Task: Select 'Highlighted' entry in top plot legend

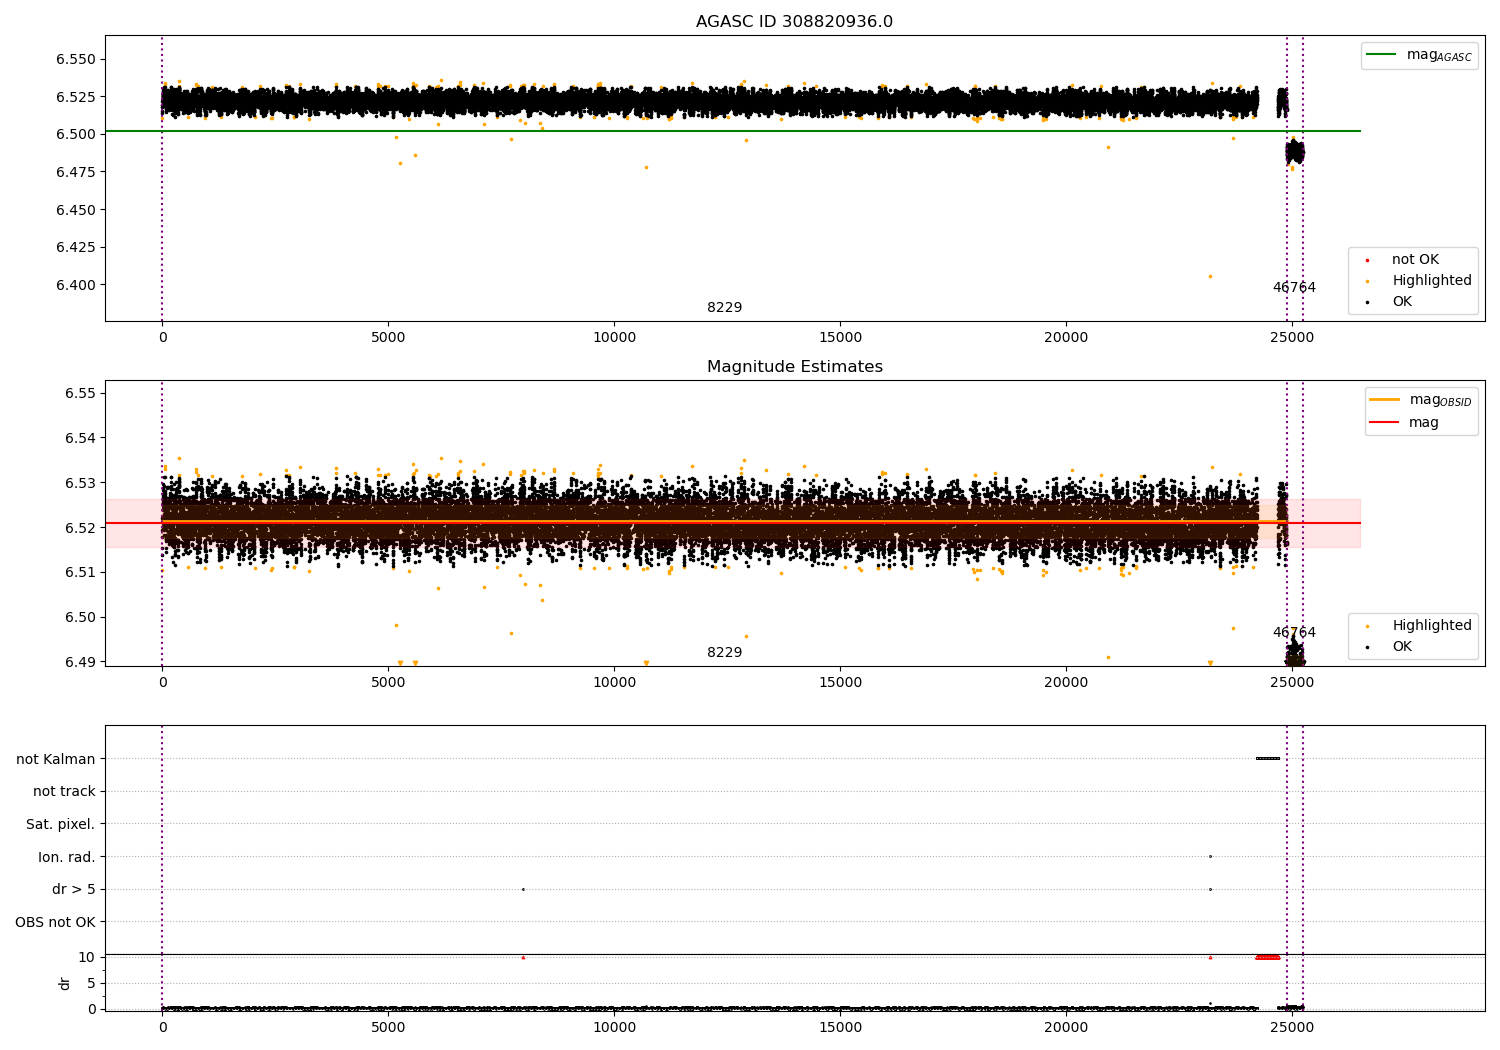Action: pyautogui.click(x=1431, y=281)
